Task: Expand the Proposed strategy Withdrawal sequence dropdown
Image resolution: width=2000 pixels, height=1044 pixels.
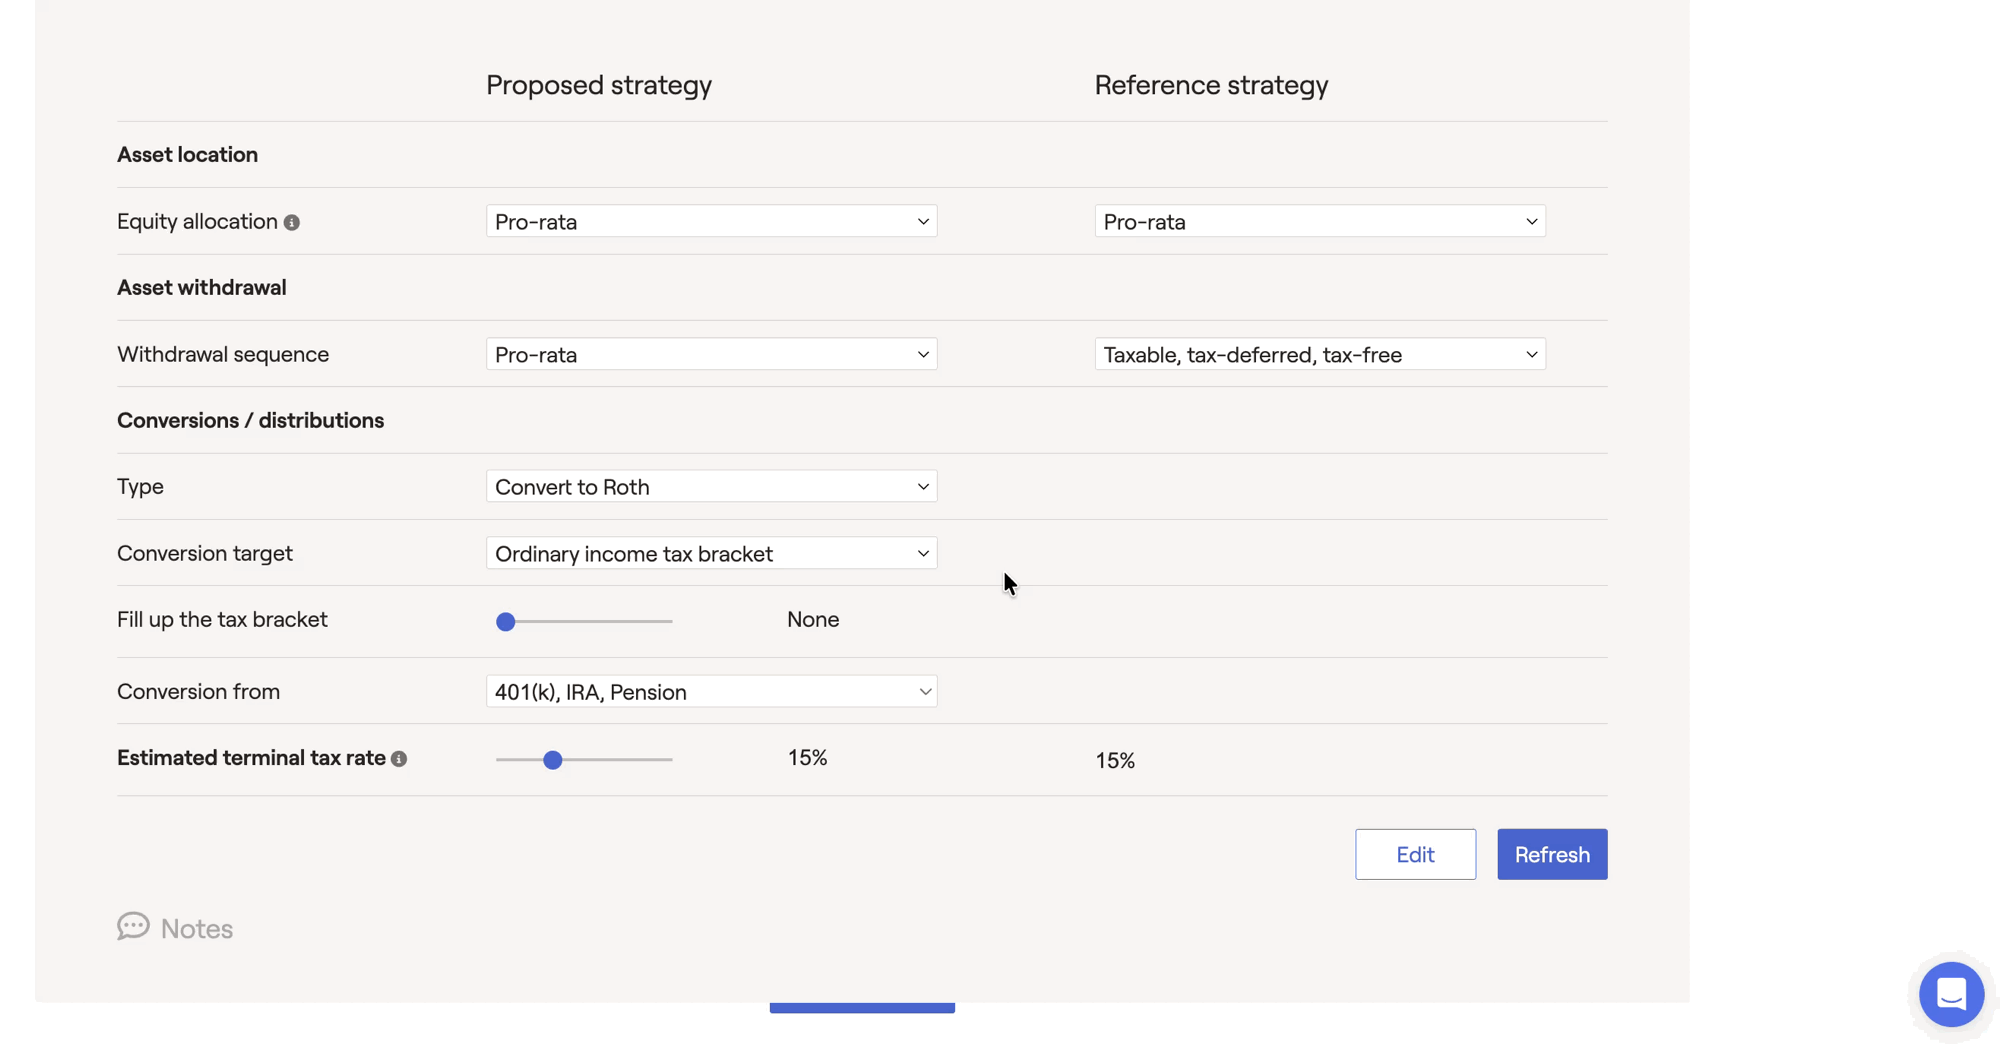Action: pyautogui.click(x=711, y=354)
